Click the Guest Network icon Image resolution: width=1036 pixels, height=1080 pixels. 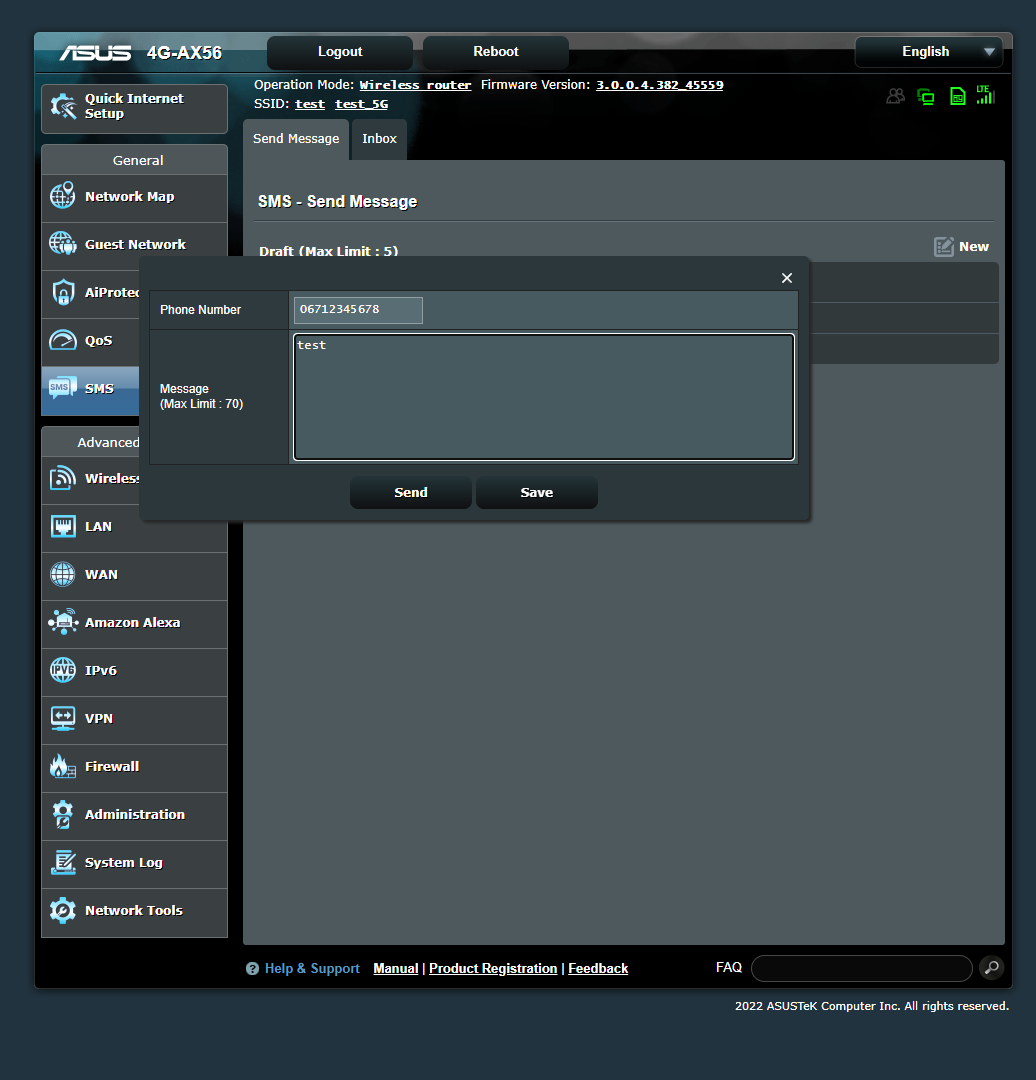pos(63,243)
